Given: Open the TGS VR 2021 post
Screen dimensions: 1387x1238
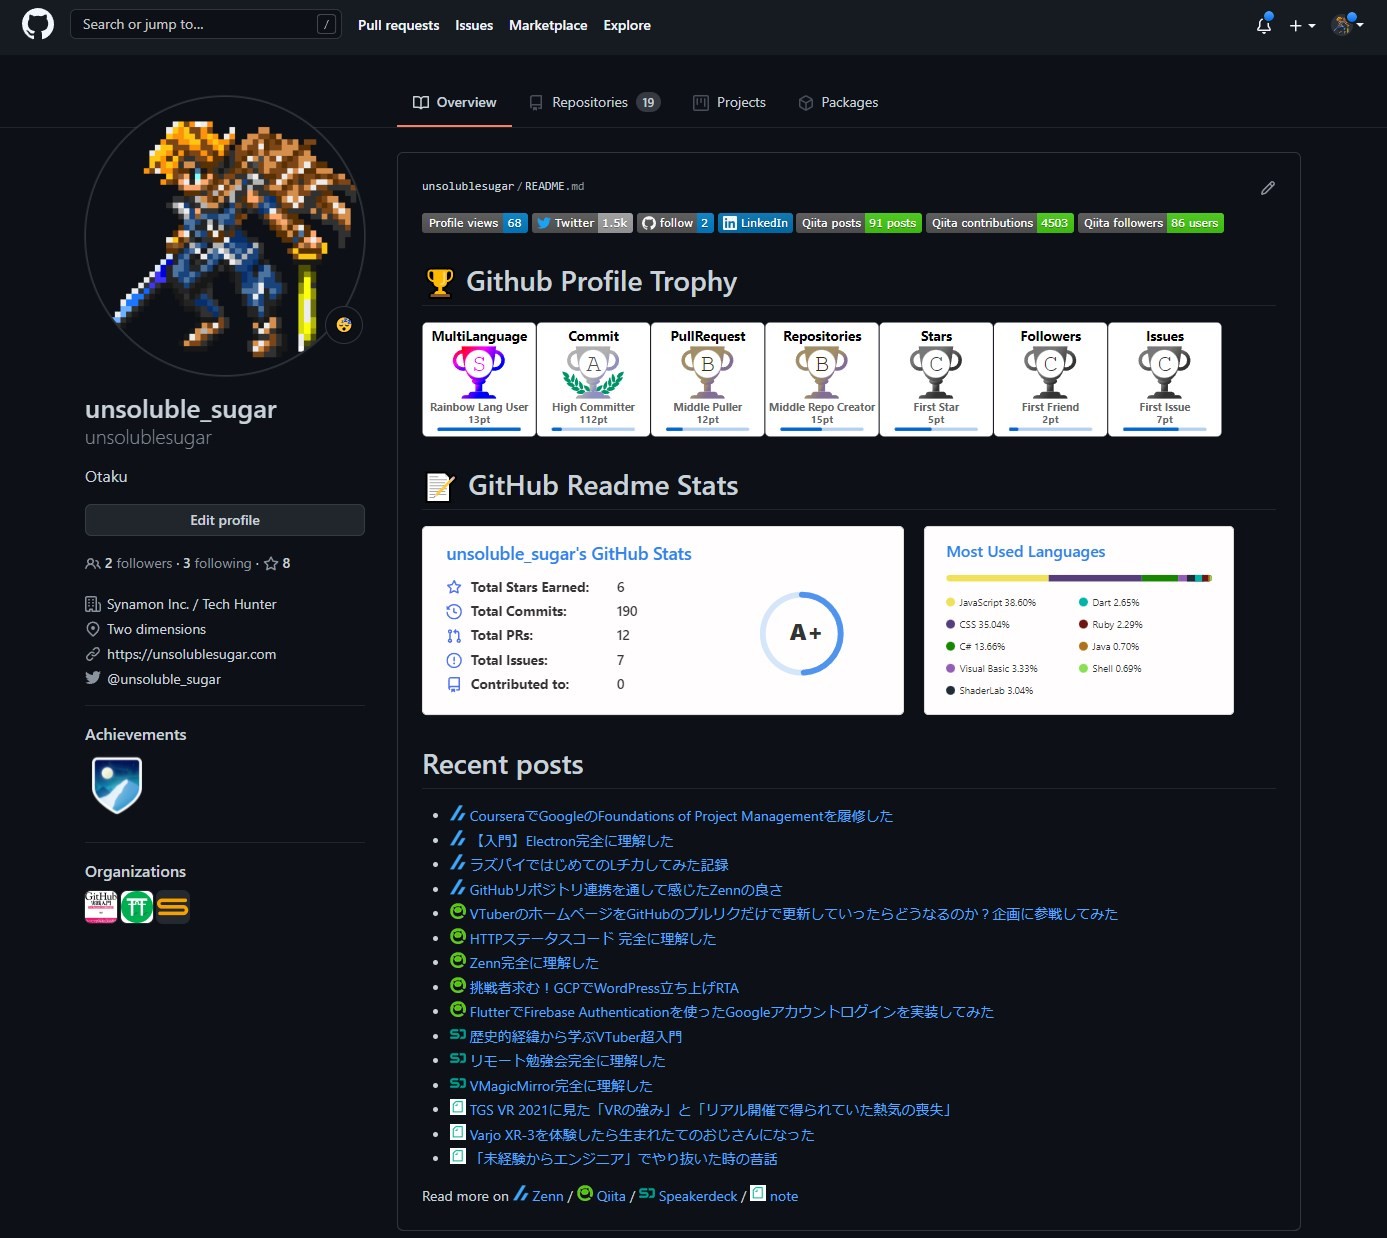Looking at the screenshot, I should point(712,1110).
